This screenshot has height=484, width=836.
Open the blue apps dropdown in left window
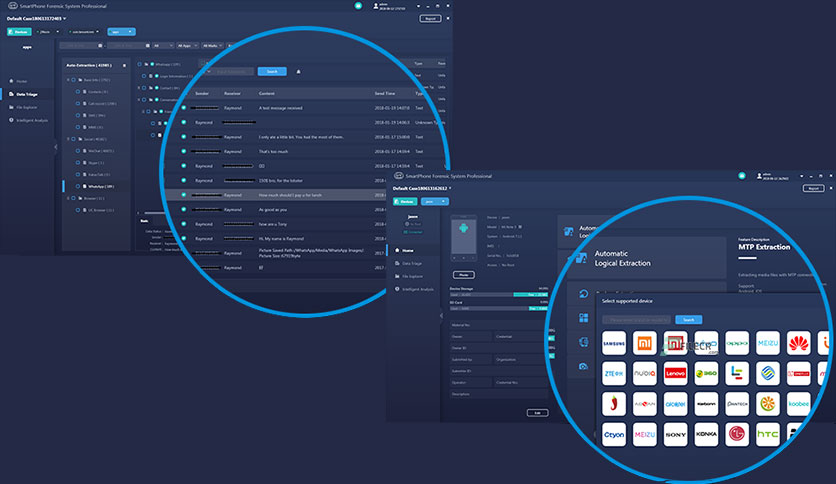(122, 32)
